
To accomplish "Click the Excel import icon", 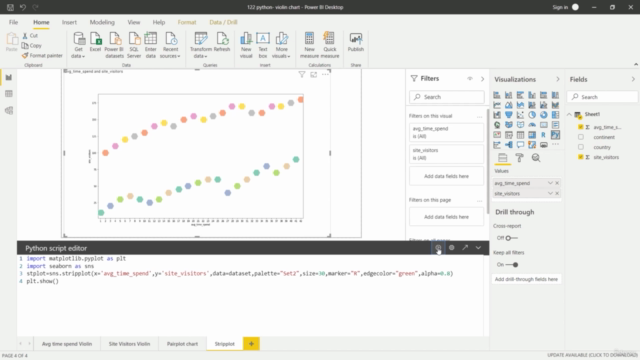I will point(95,42).
